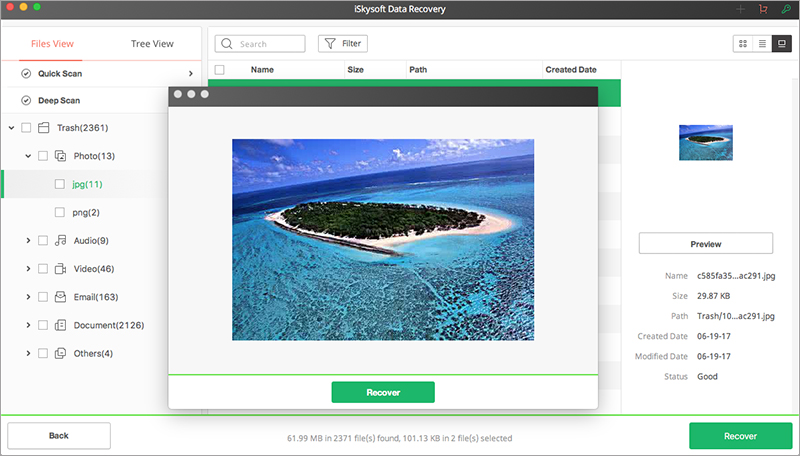Click the island thumbnail in details pane

706,142
